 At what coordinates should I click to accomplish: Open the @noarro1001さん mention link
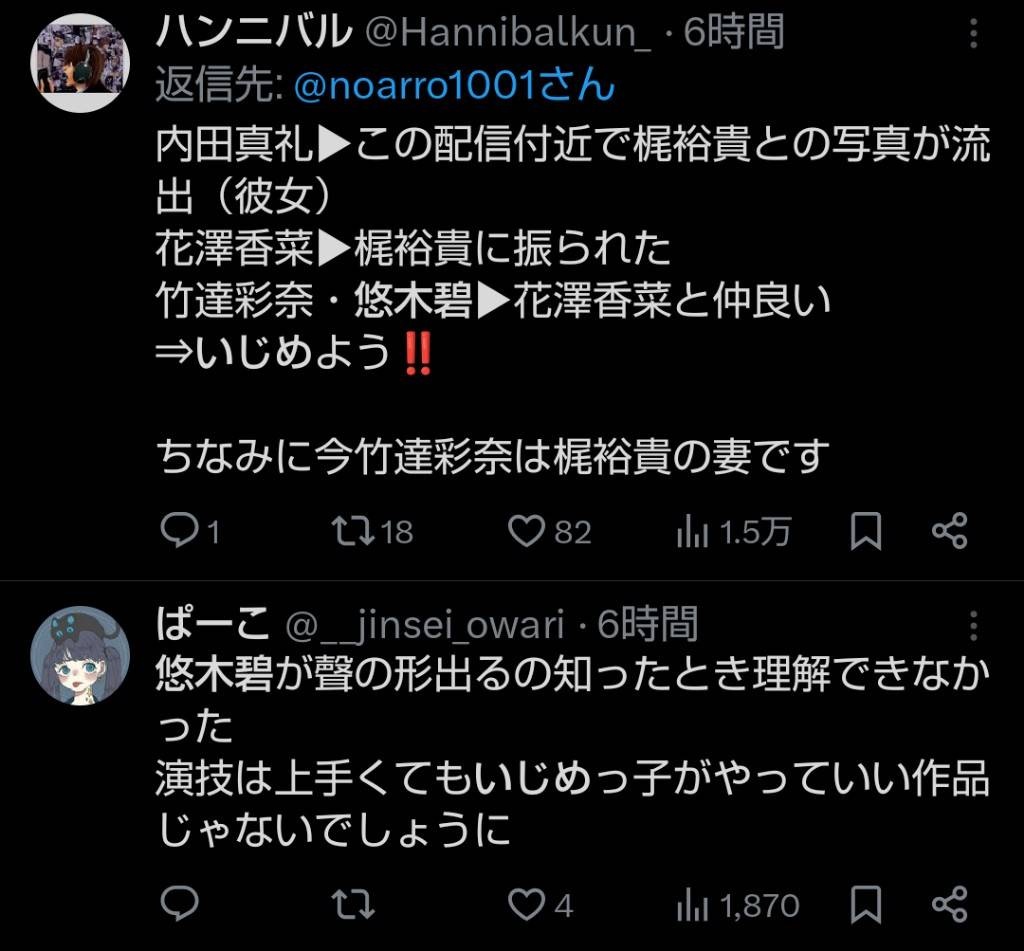pos(455,86)
